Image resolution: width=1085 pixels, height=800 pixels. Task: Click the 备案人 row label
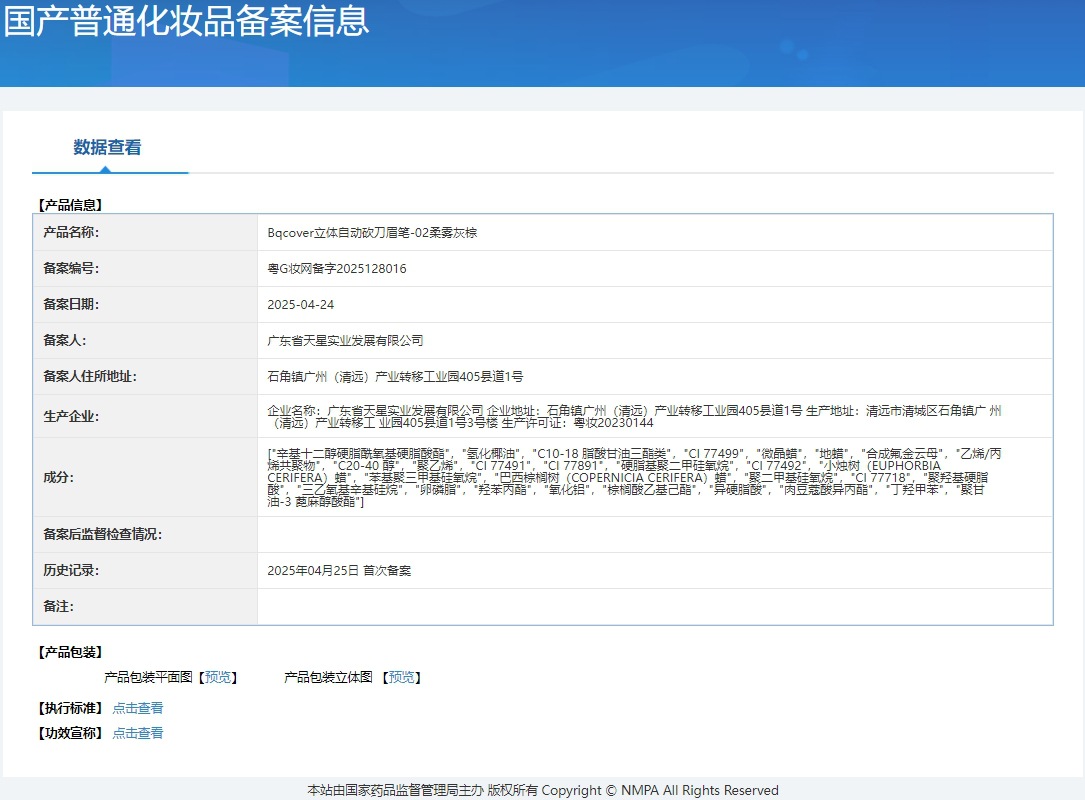click(65, 340)
